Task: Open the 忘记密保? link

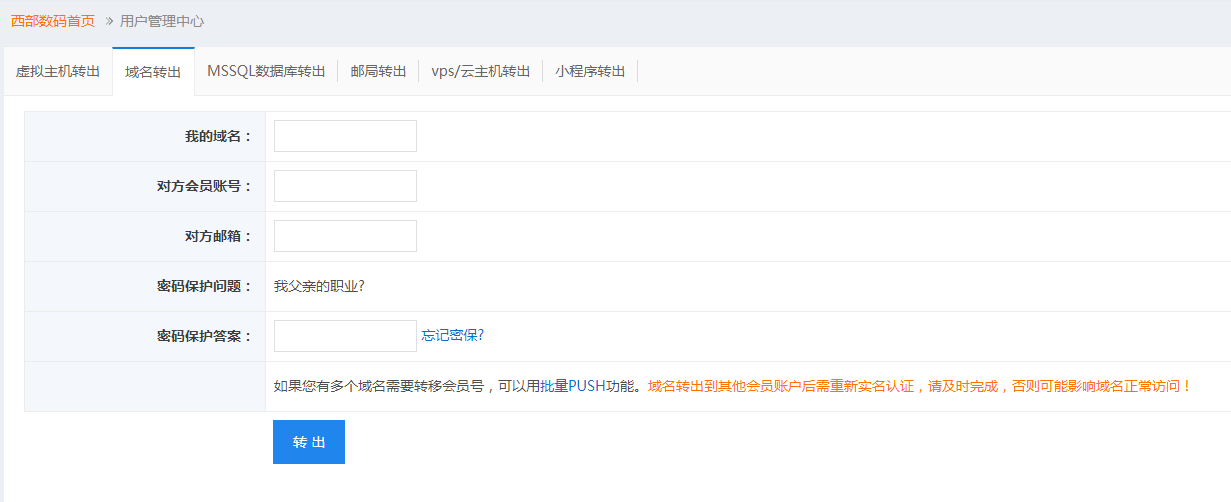Action: coord(453,336)
